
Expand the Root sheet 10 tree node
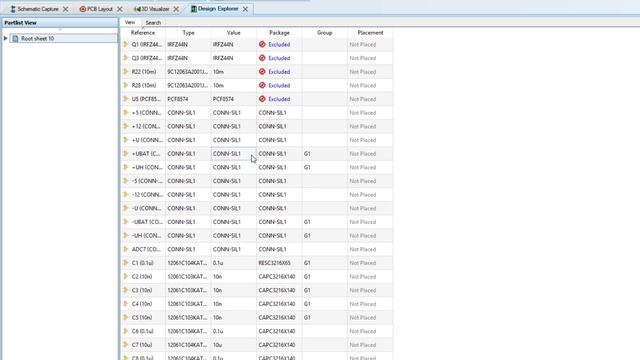point(5,38)
